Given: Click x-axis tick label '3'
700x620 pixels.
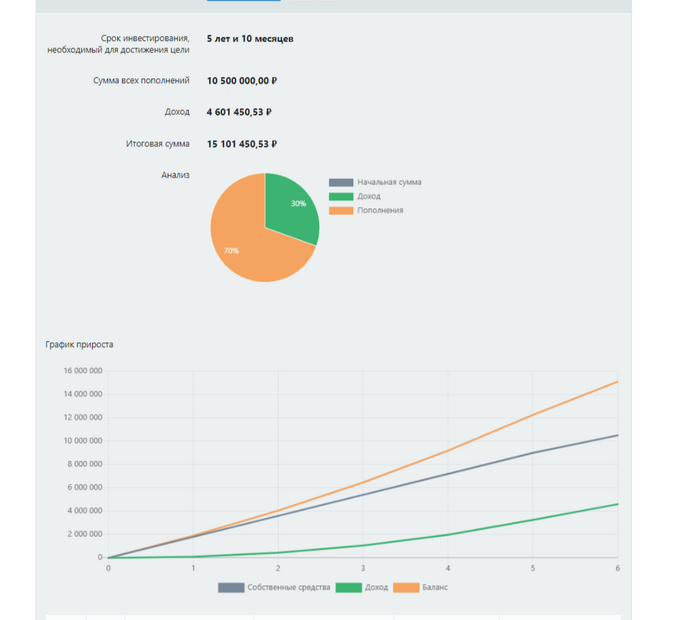Looking at the screenshot, I should pyautogui.click(x=363, y=568).
